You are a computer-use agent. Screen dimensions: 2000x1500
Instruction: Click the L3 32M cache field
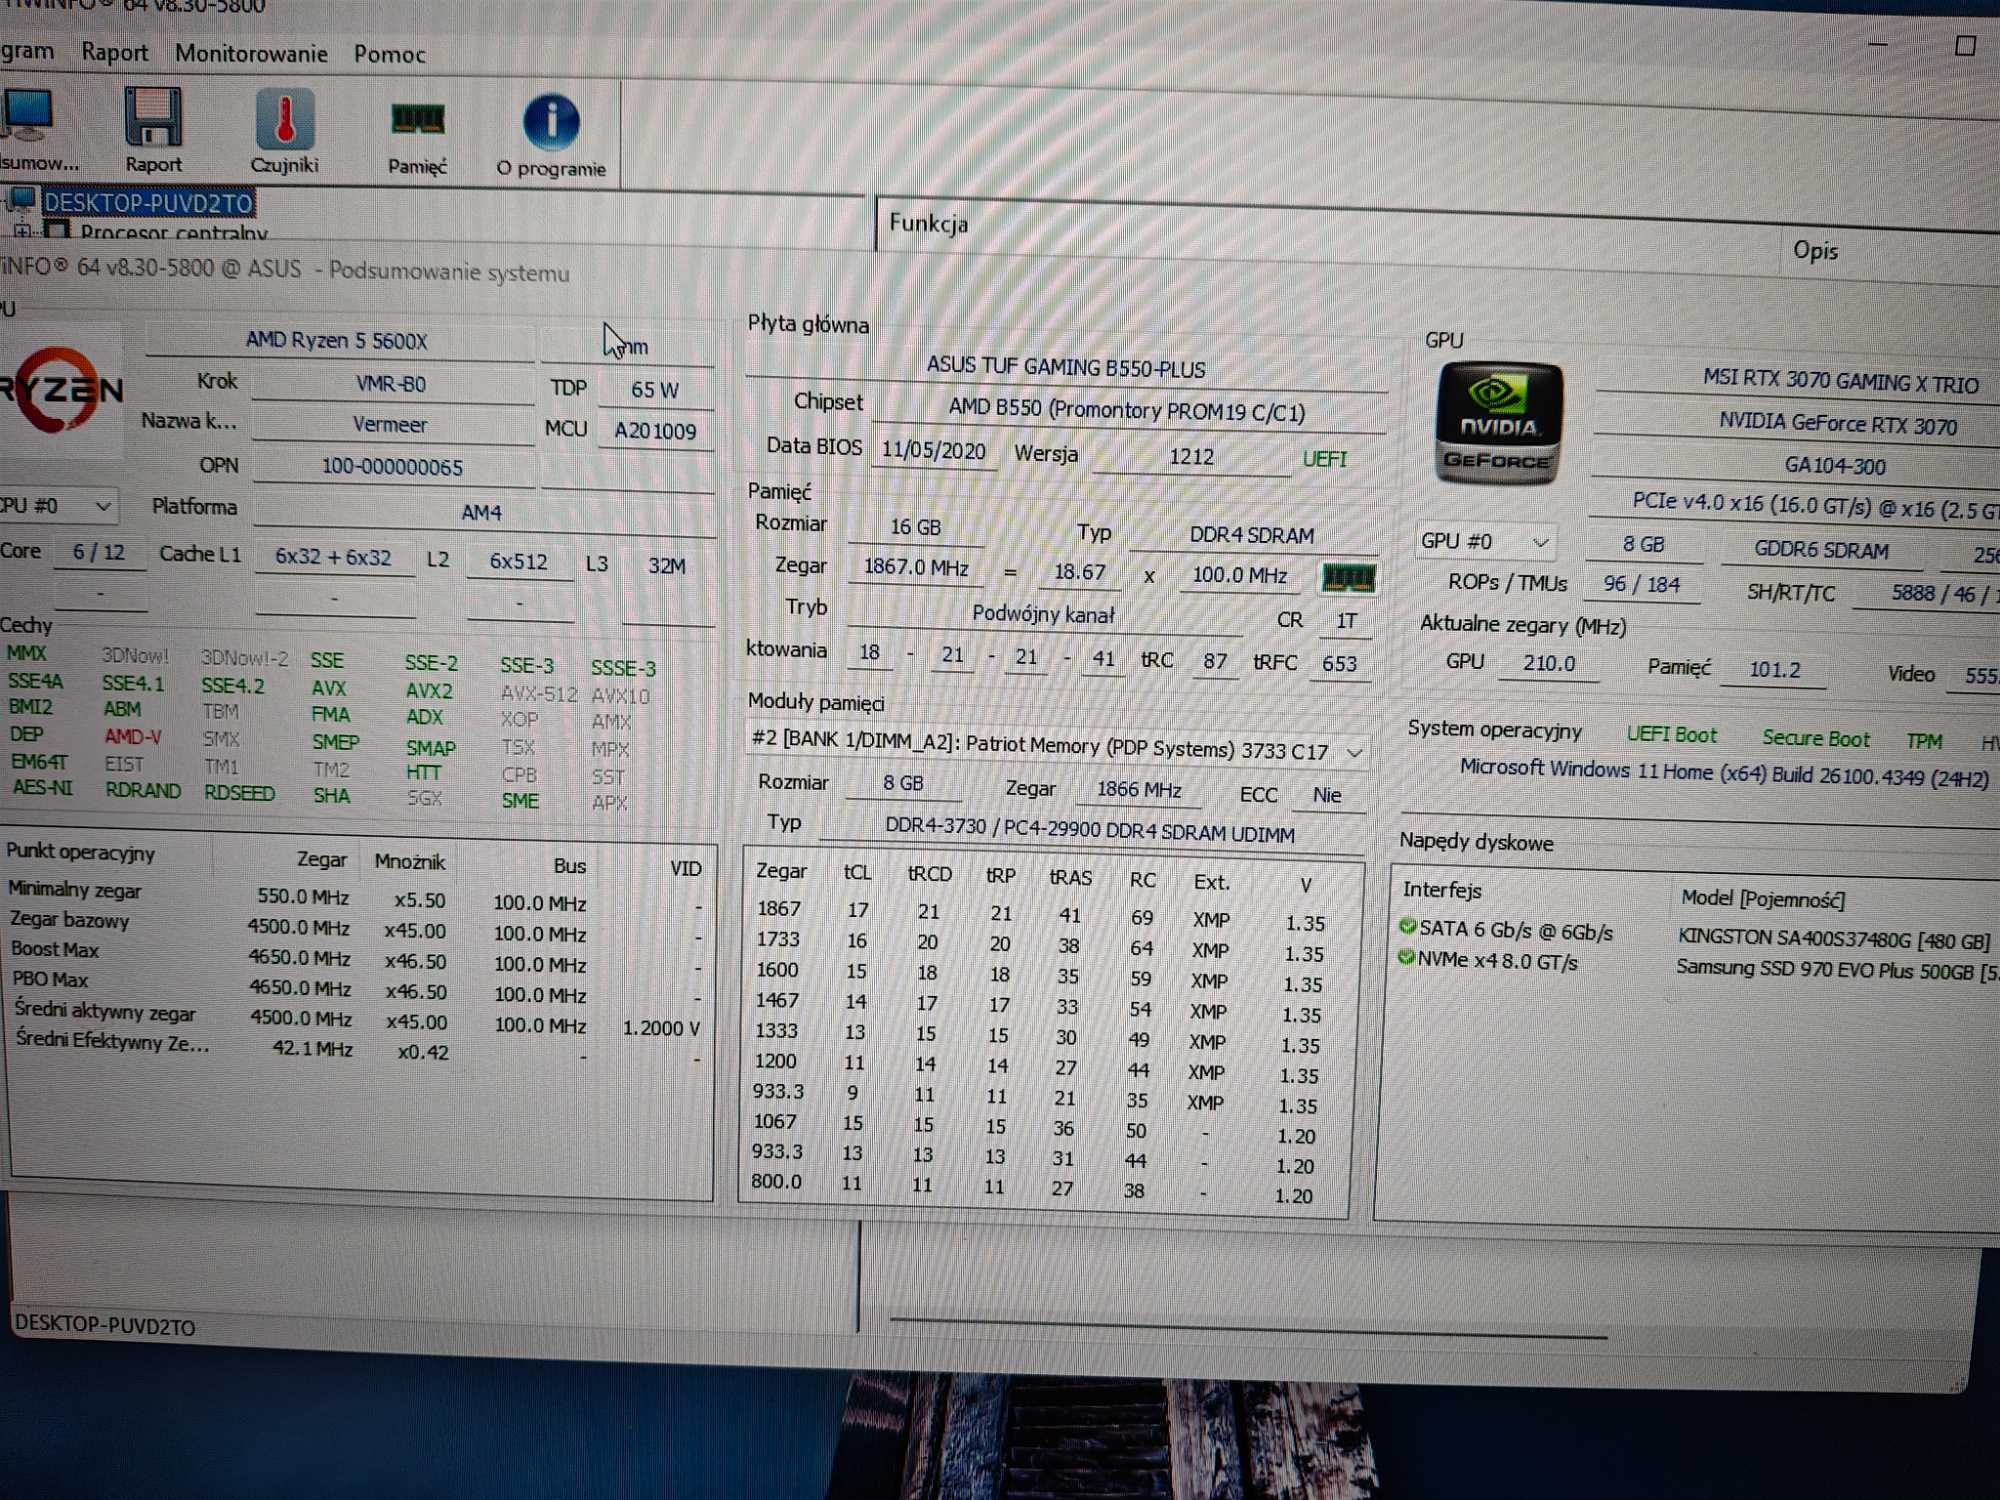coord(667,566)
